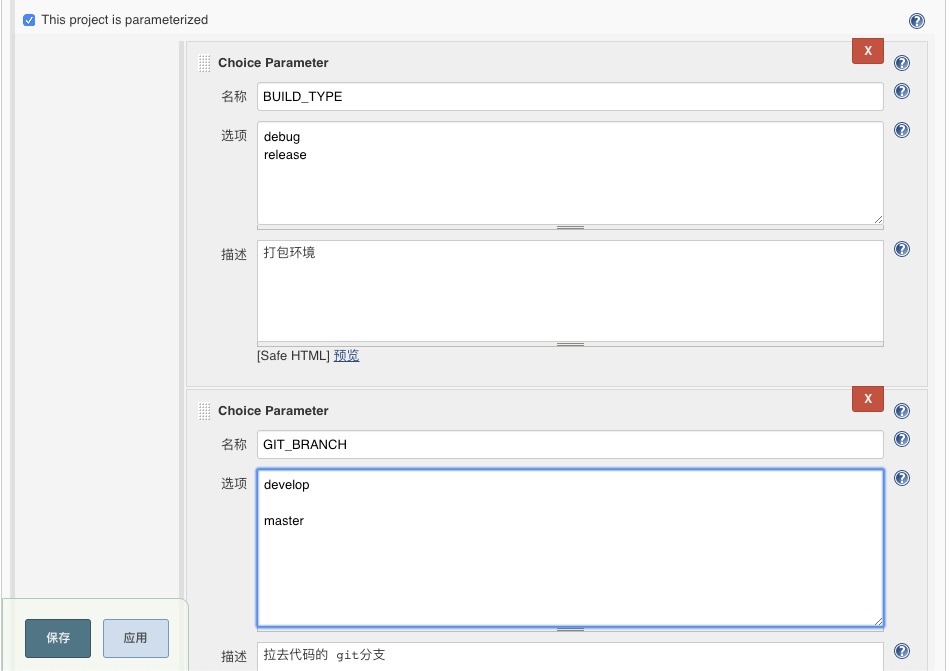
Task: Grab drag handle of first Choice Parameter
Action: (x=204, y=63)
